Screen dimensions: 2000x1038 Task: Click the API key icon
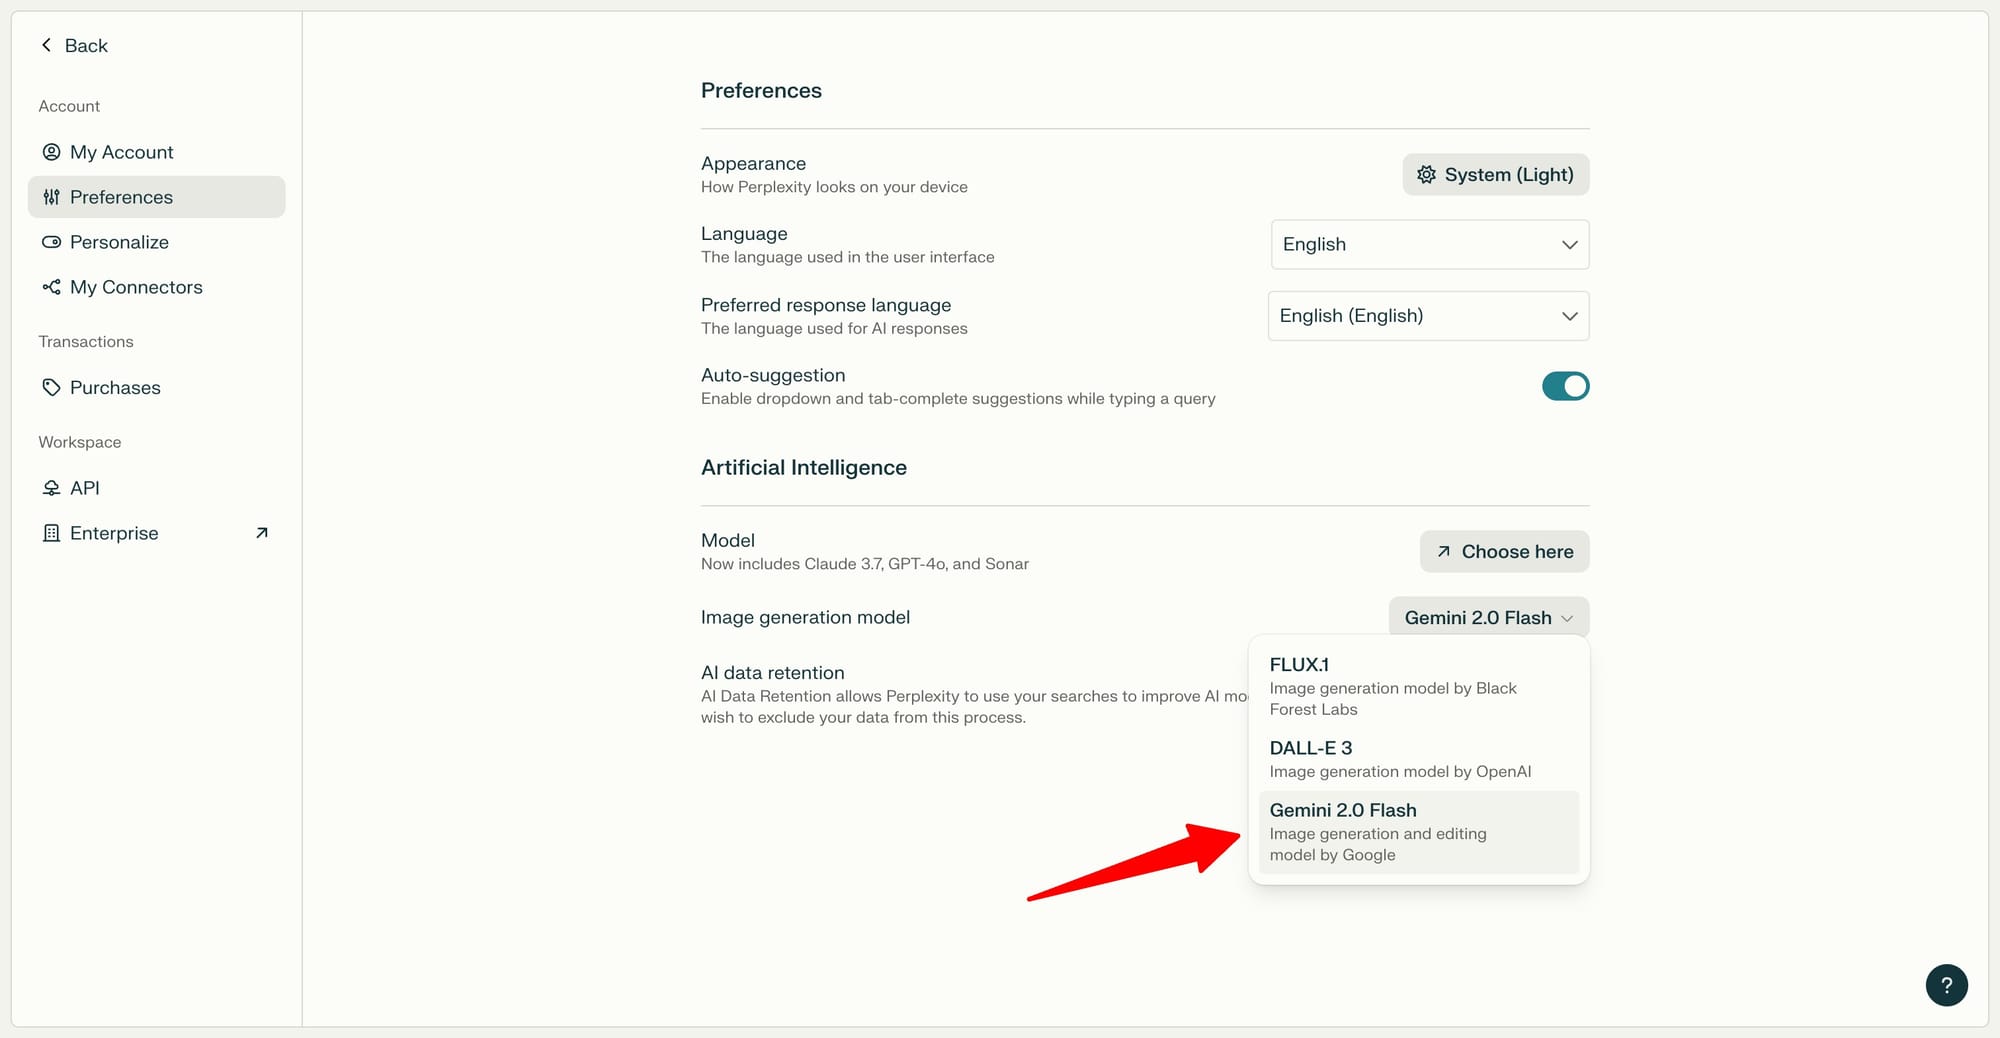pyautogui.click(x=51, y=487)
